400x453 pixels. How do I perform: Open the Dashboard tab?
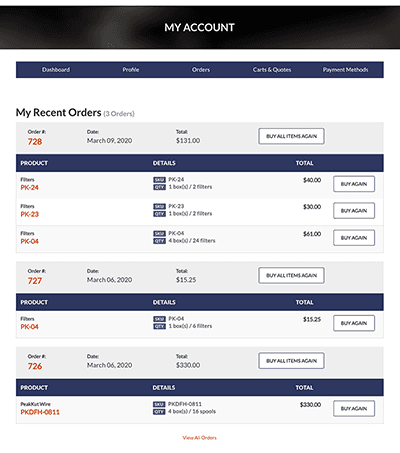tap(56, 70)
